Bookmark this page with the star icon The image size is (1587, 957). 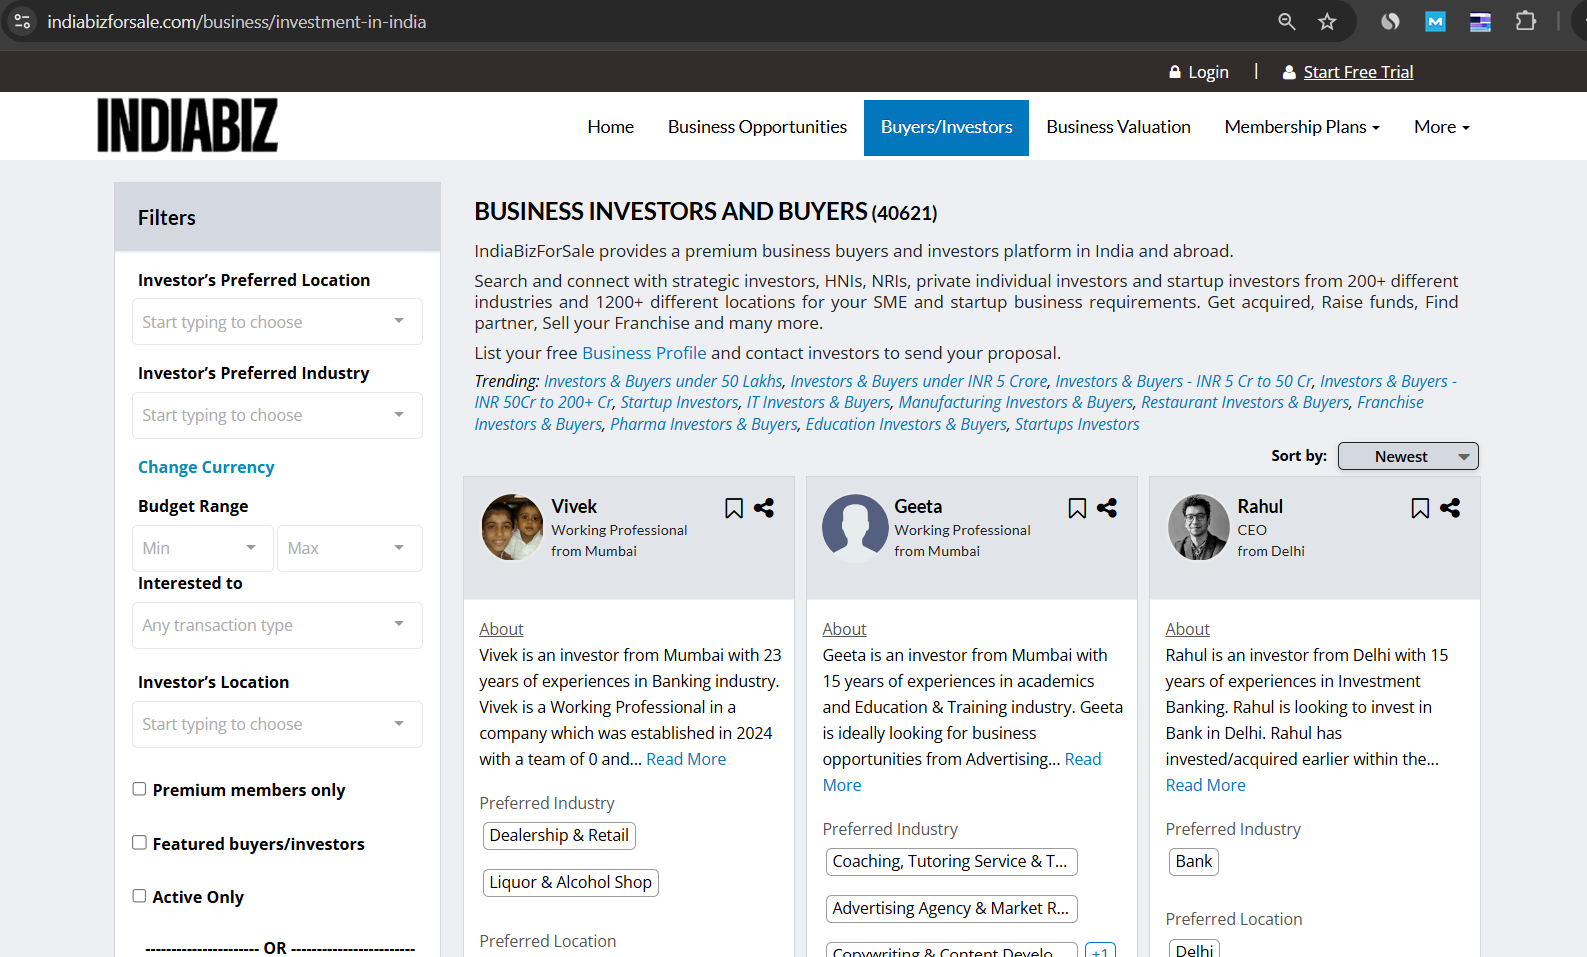(1327, 21)
